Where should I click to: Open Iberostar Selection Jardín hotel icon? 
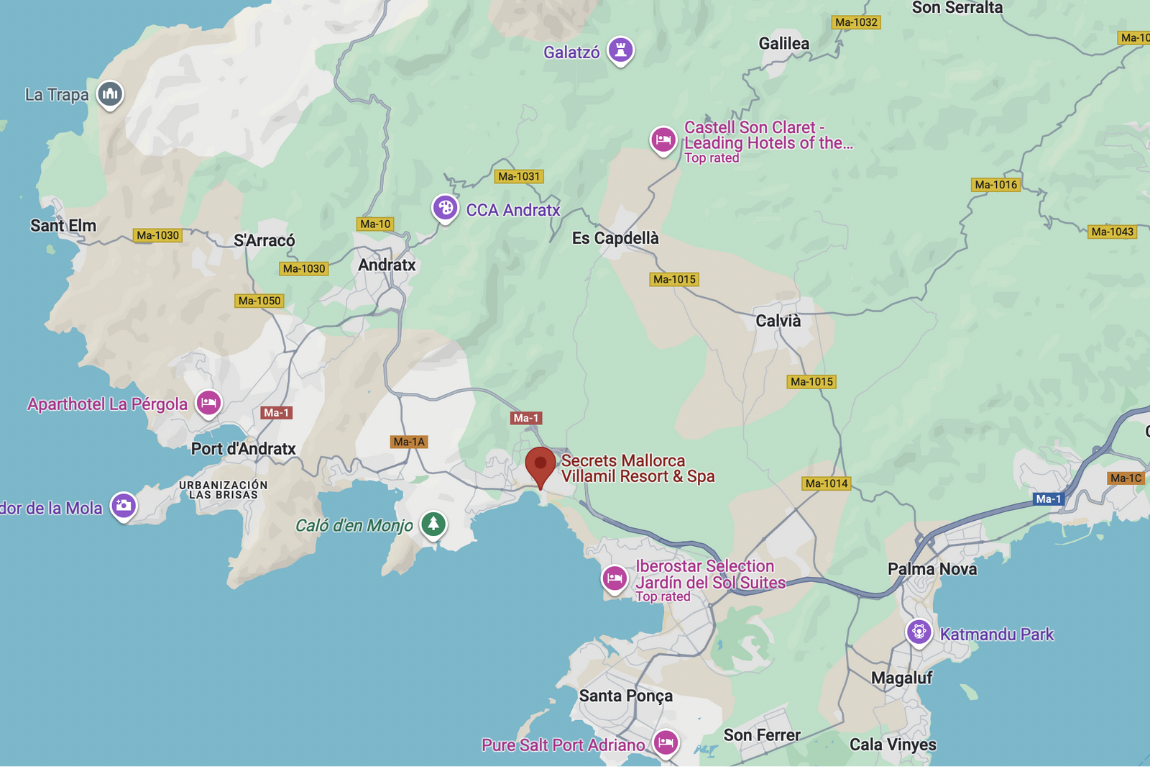(615, 579)
